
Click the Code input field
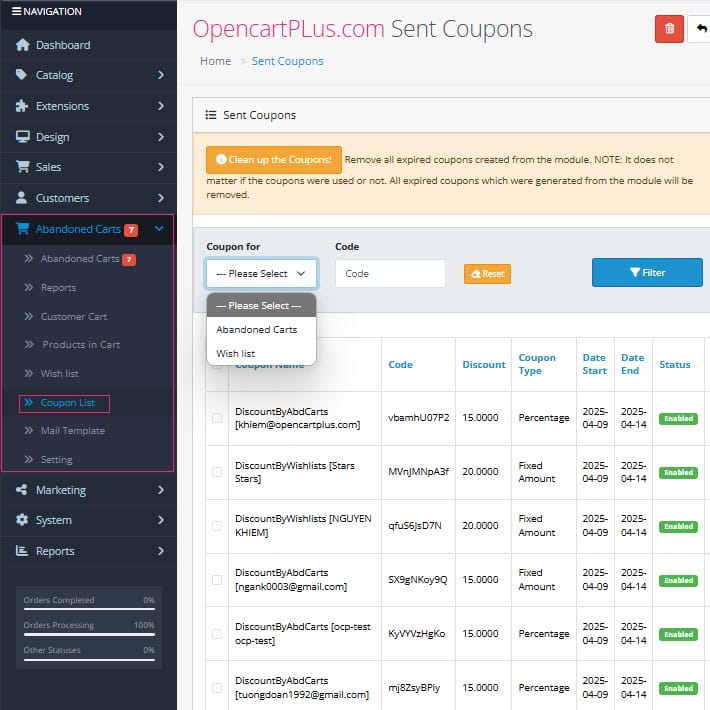click(x=390, y=273)
